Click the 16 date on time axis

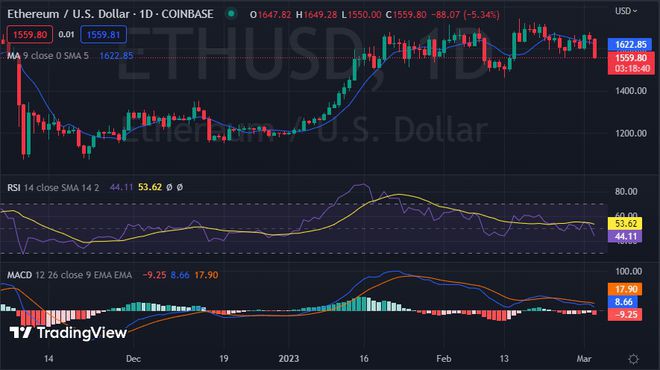[x=364, y=359]
